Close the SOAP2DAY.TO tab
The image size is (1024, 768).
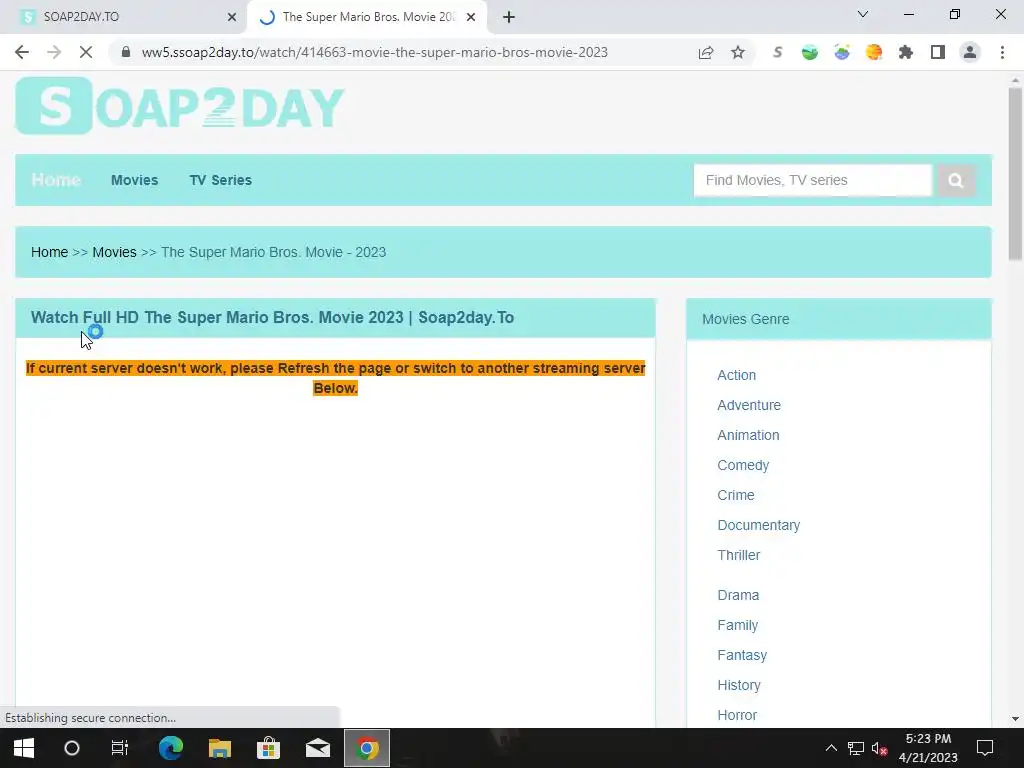[x=232, y=17]
